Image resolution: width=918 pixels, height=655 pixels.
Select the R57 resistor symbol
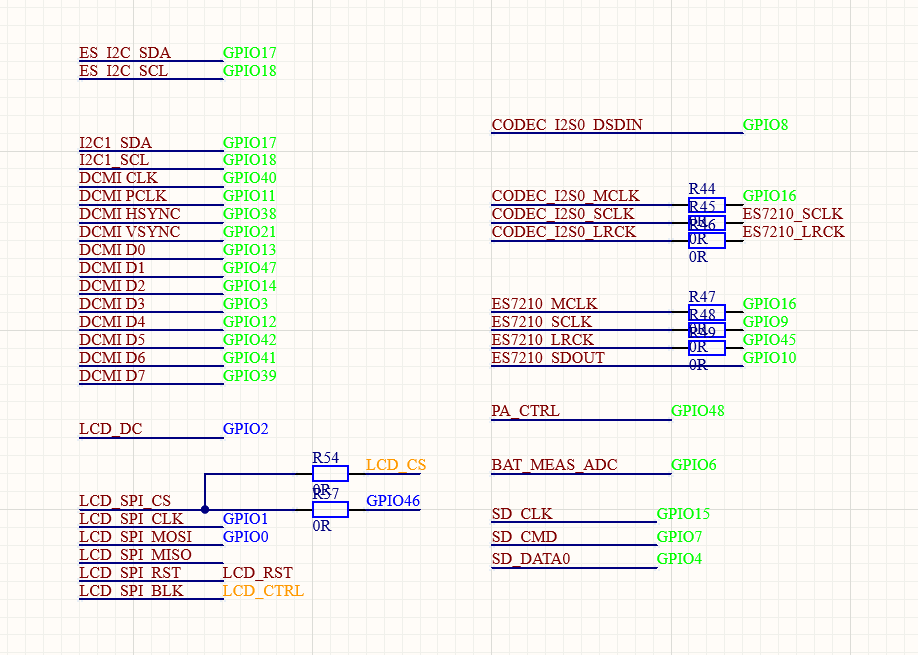pos(330,509)
